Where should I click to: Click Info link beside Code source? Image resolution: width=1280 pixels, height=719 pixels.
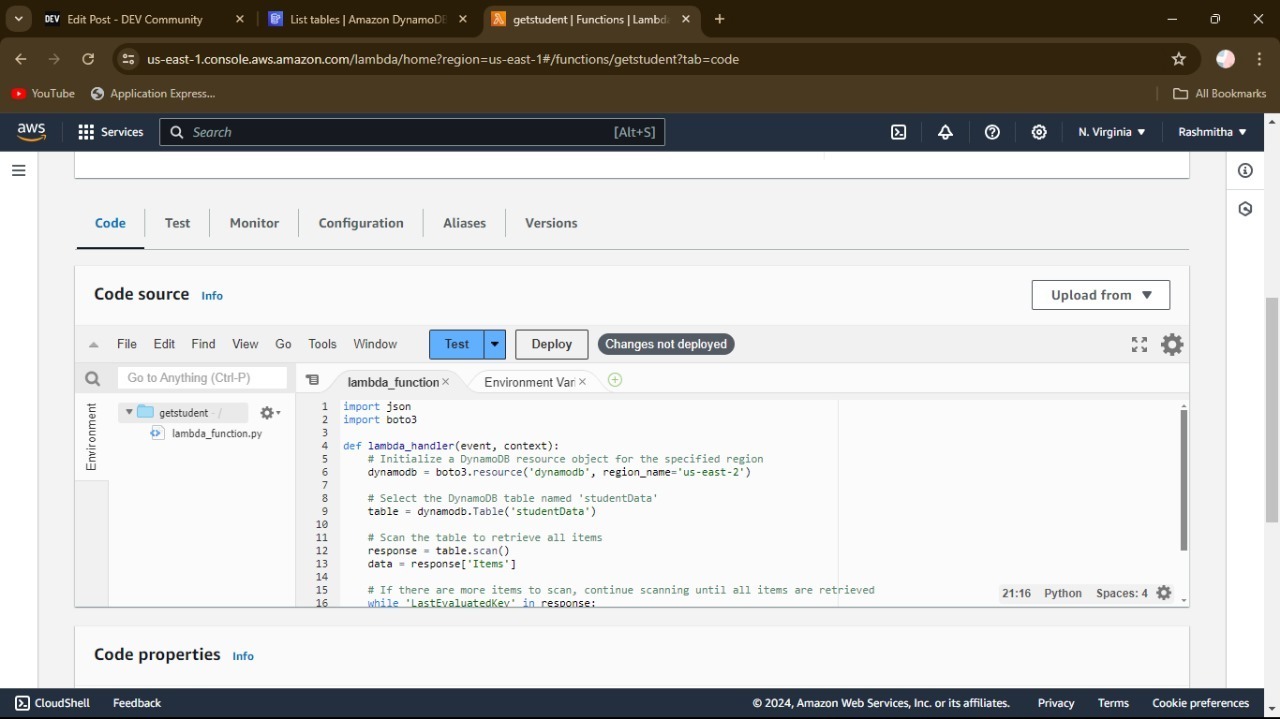212,296
